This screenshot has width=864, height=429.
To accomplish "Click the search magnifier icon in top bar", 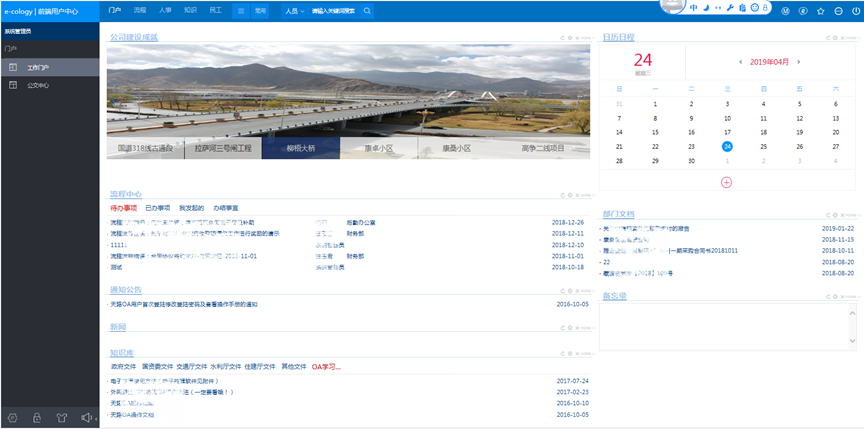I will click(367, 11).
